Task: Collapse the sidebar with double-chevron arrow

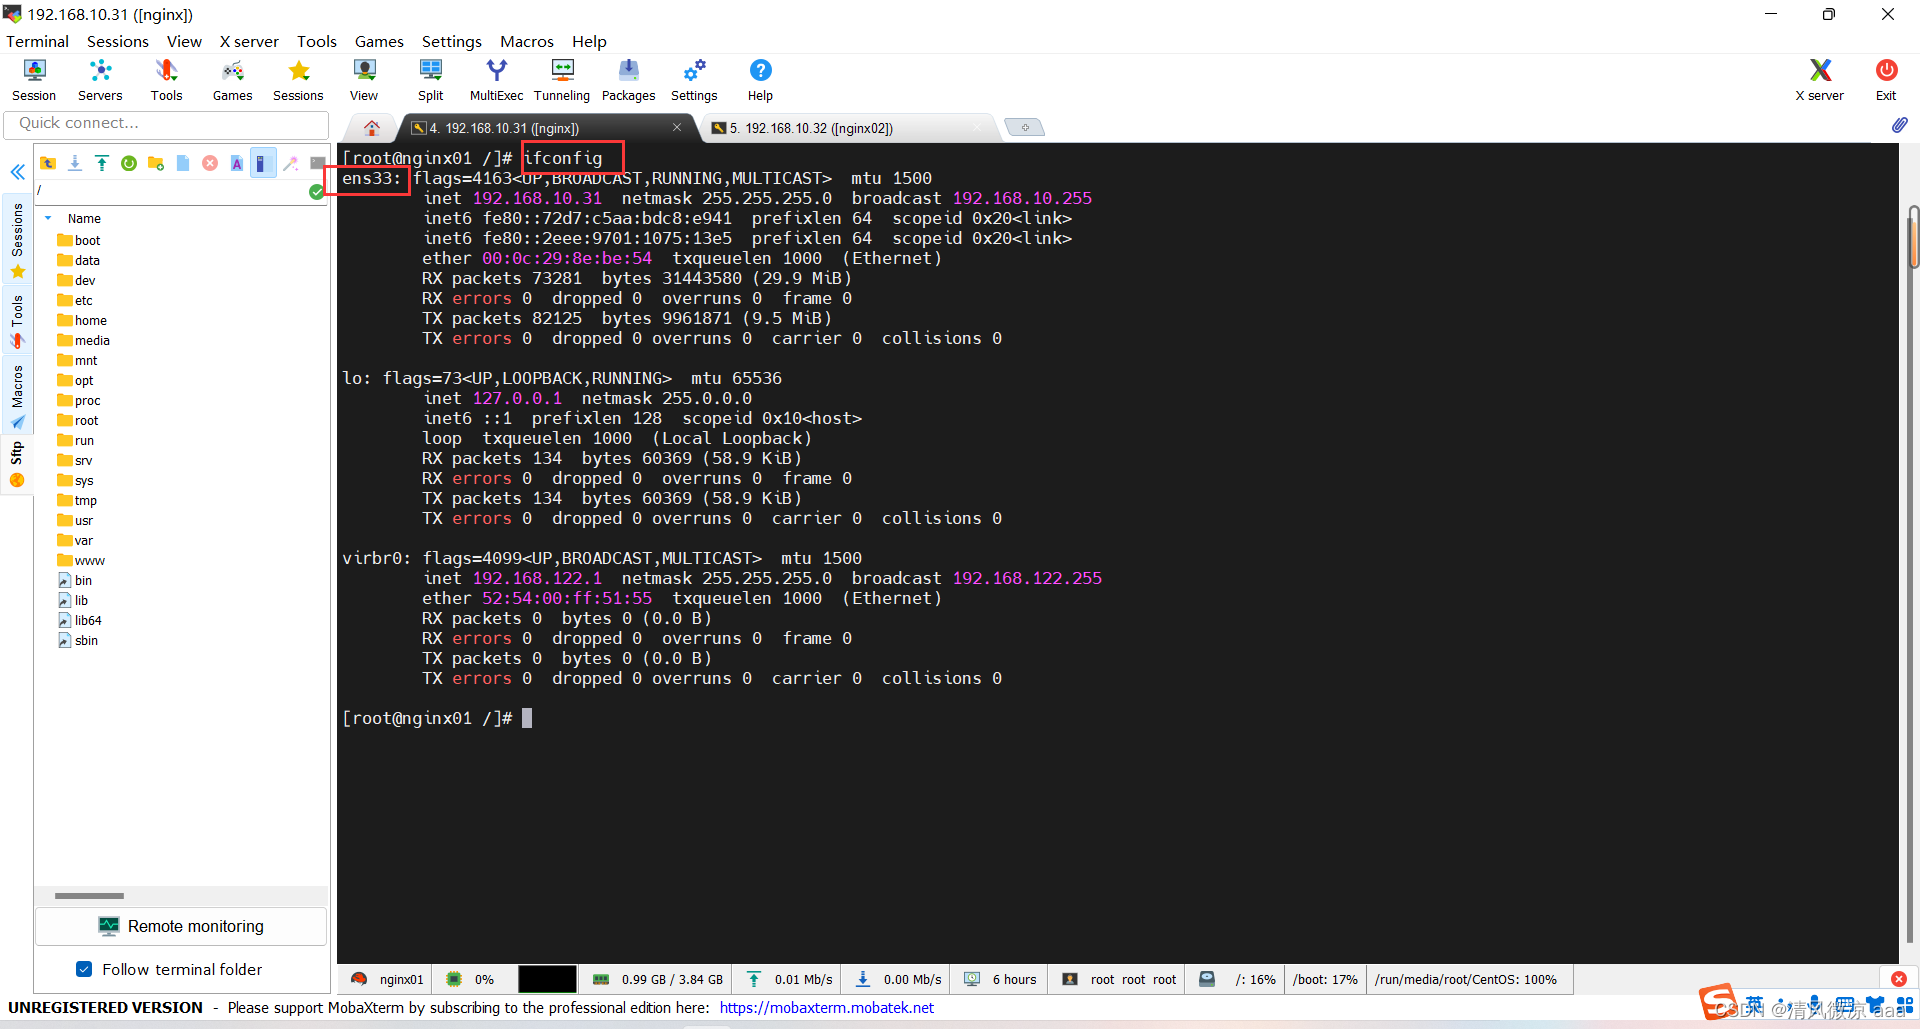Action: [17, 172]
